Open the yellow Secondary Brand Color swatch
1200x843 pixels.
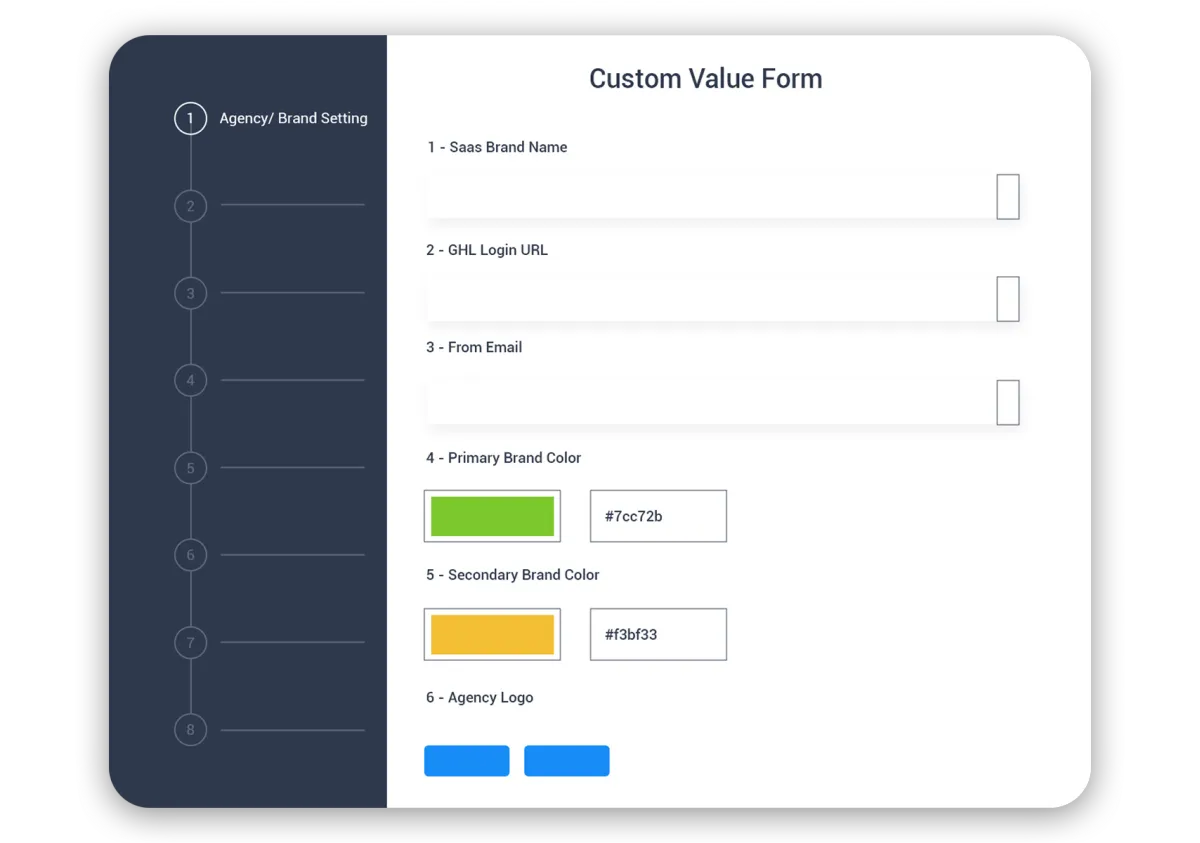[492, 634]
